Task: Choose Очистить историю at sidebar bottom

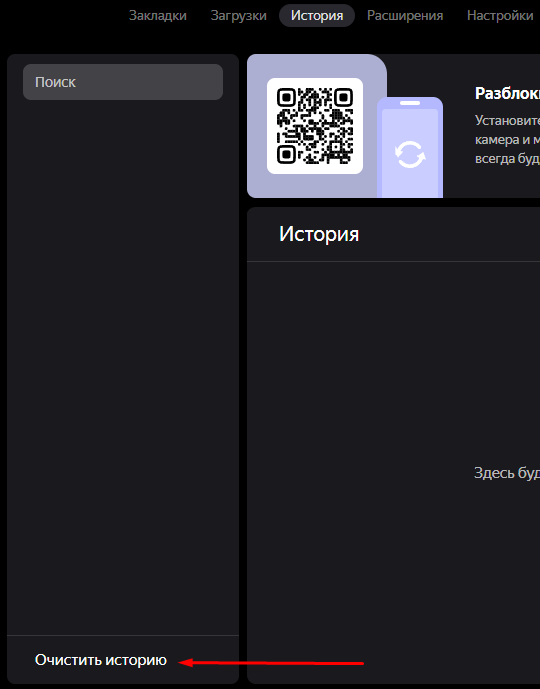Action: pyautogui.click(x=101, y=660)
